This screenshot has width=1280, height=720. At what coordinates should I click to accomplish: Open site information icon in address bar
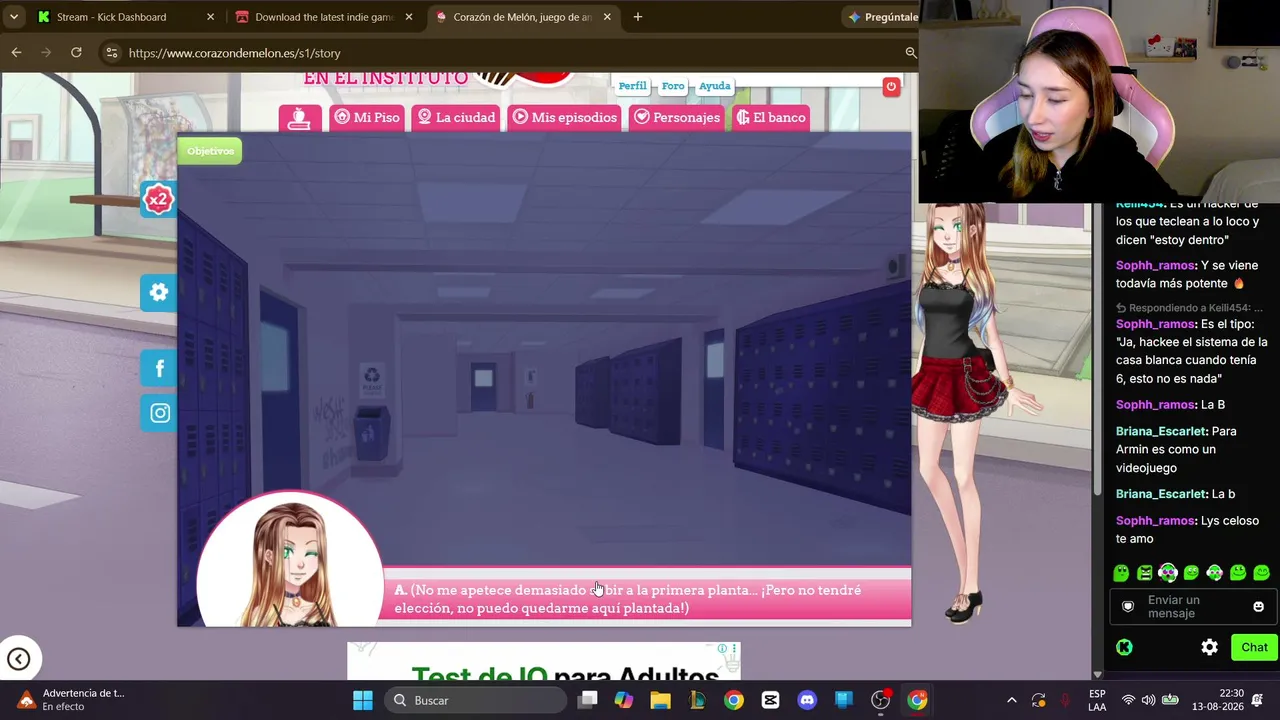pyautogui.click(x=111, y=53)
